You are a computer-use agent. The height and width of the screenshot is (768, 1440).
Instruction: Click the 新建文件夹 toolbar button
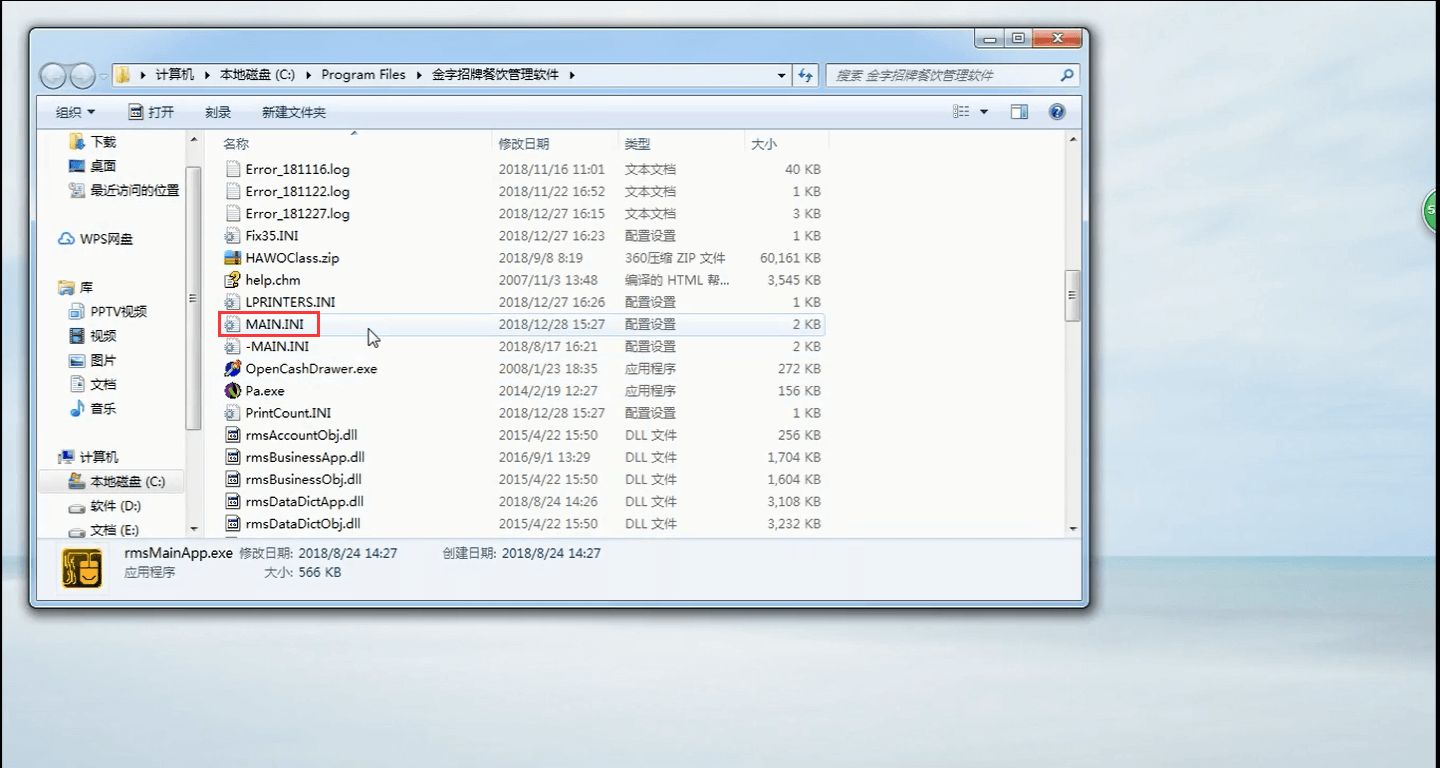click(294, 112)
